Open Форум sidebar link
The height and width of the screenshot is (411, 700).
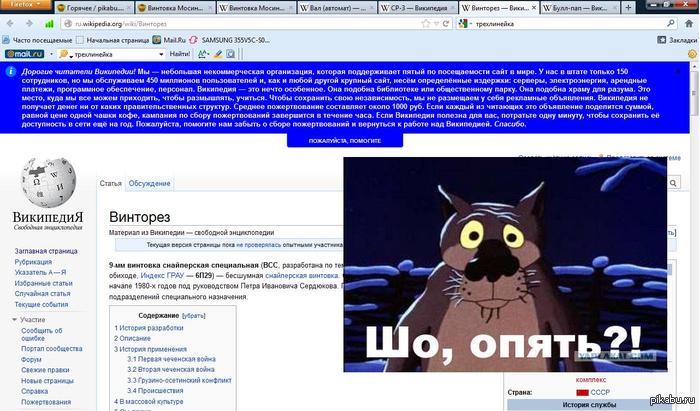coord(31,359)
